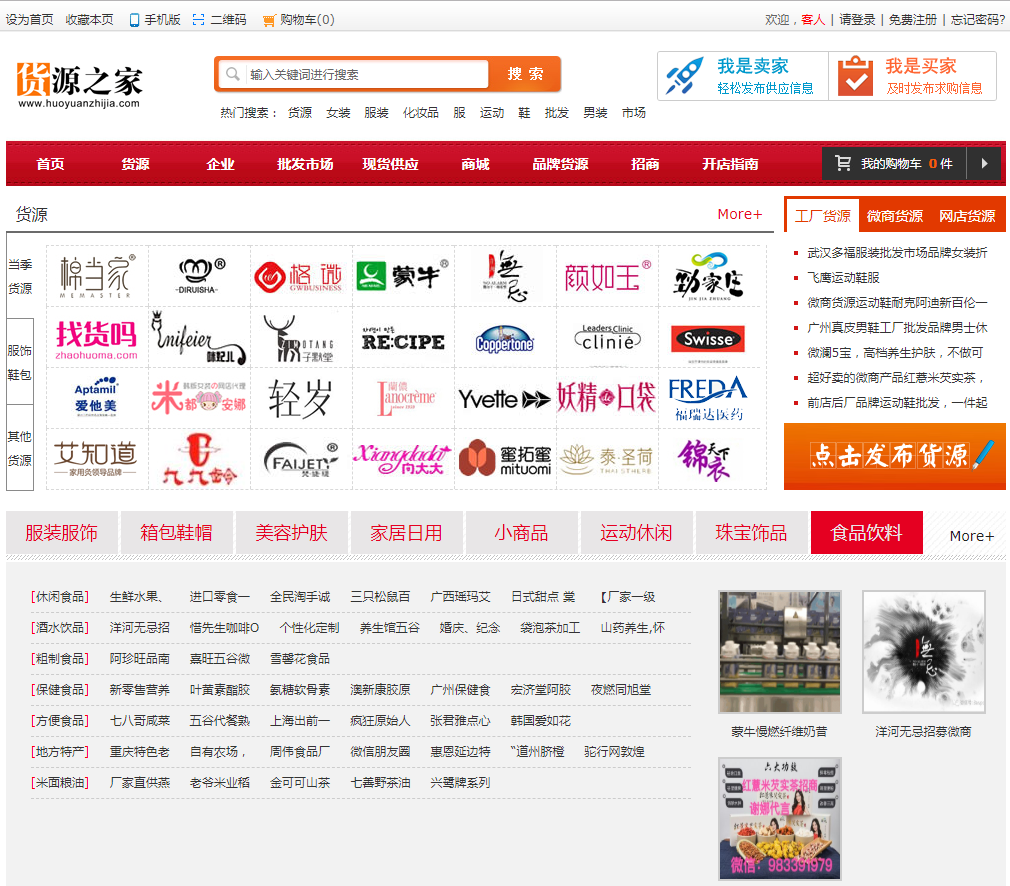
Task: Open the 艾知道 brand logo
Action: click(x=97, y=459)
